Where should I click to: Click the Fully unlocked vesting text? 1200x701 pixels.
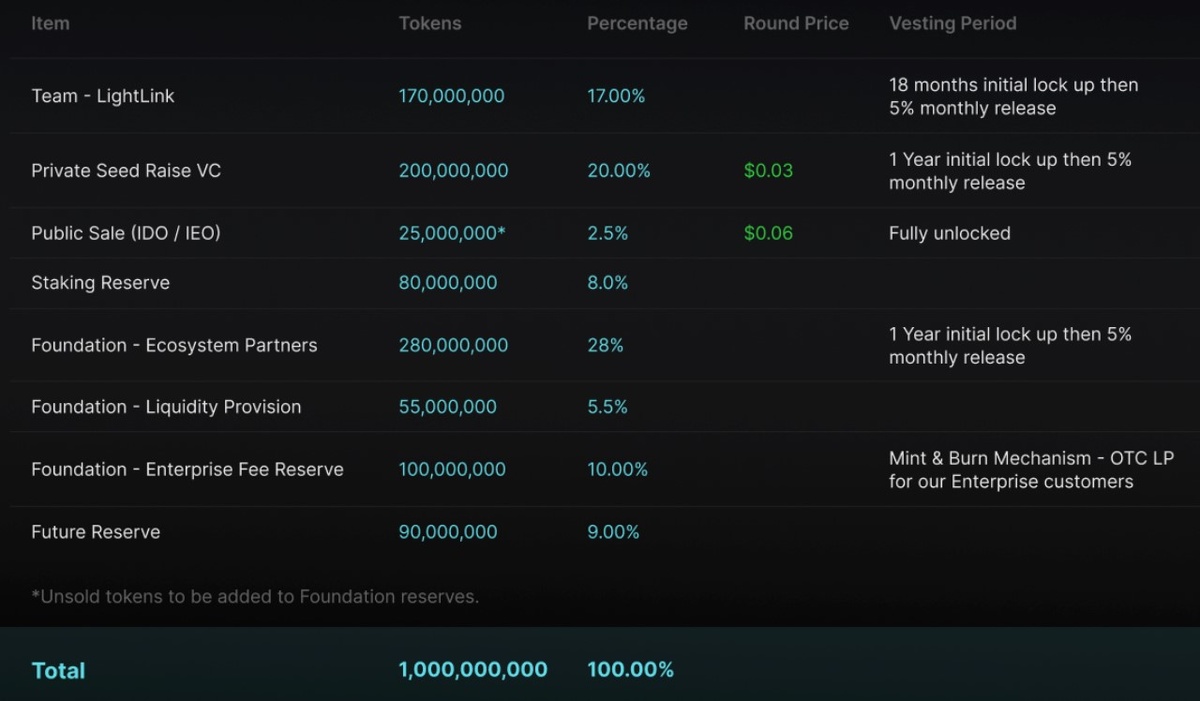[949, 233]
